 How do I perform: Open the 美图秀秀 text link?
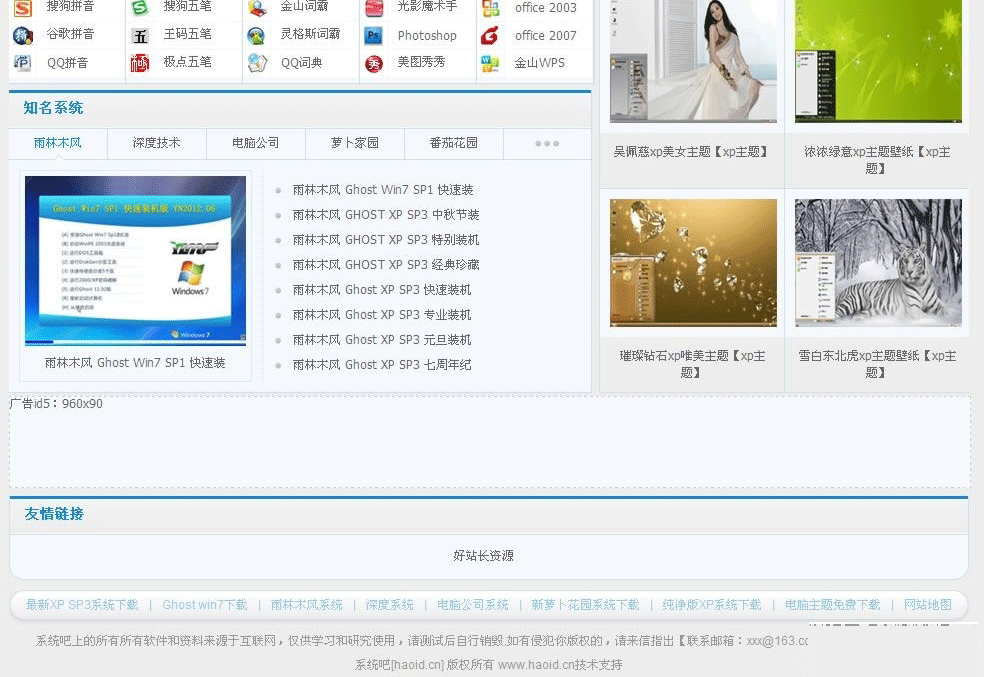click(421, 61)
